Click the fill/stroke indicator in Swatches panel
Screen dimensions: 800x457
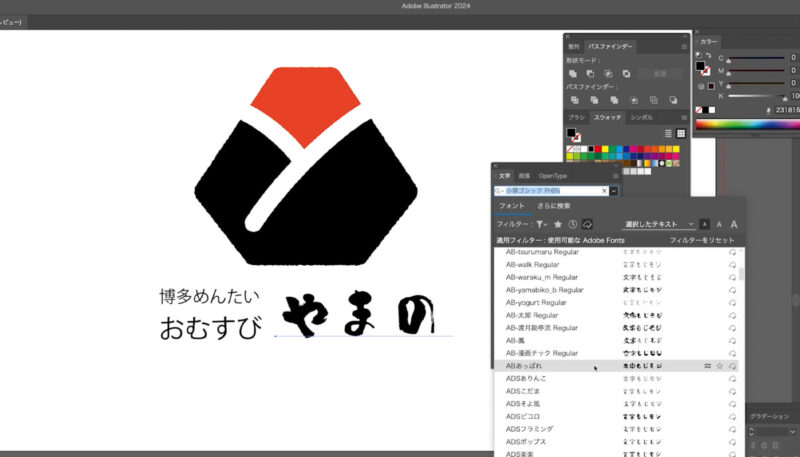573,135
